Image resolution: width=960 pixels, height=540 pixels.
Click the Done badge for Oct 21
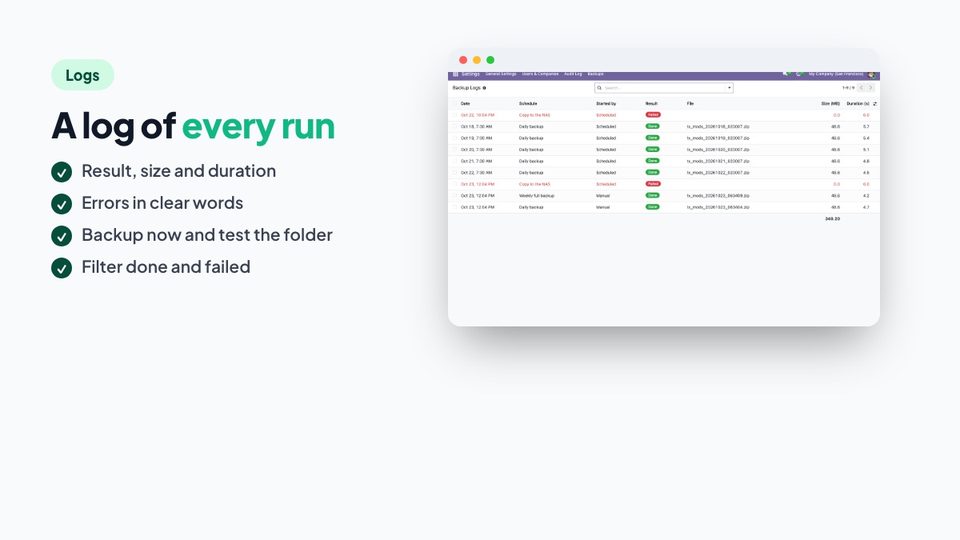[652, 161]
